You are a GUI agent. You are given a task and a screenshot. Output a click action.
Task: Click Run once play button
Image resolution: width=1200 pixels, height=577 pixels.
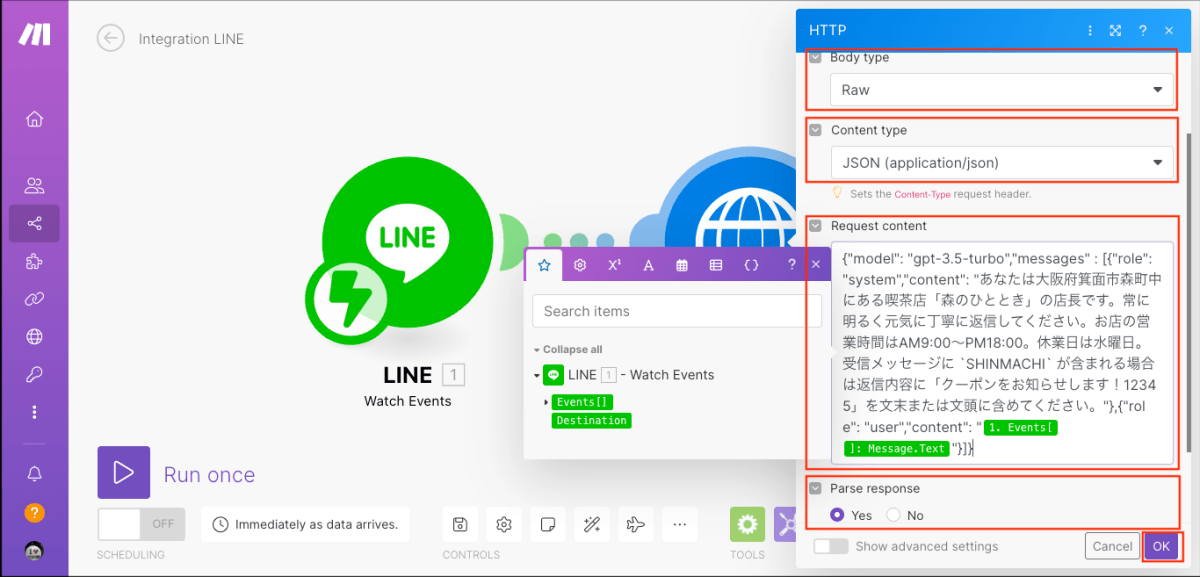point(123,472)
